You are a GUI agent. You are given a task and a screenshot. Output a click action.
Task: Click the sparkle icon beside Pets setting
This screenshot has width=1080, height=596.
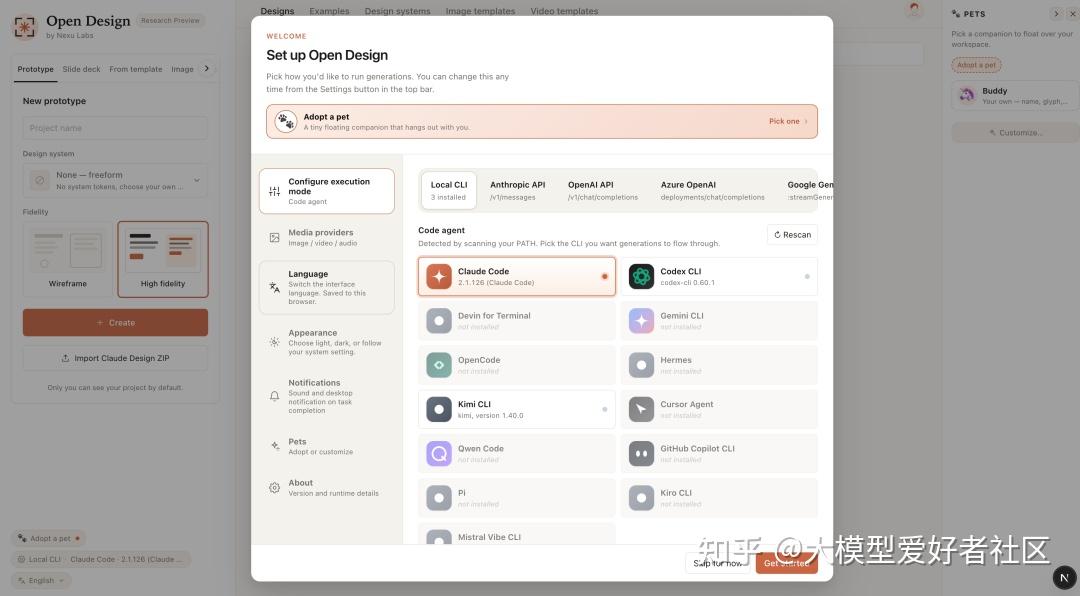point(274,446)
